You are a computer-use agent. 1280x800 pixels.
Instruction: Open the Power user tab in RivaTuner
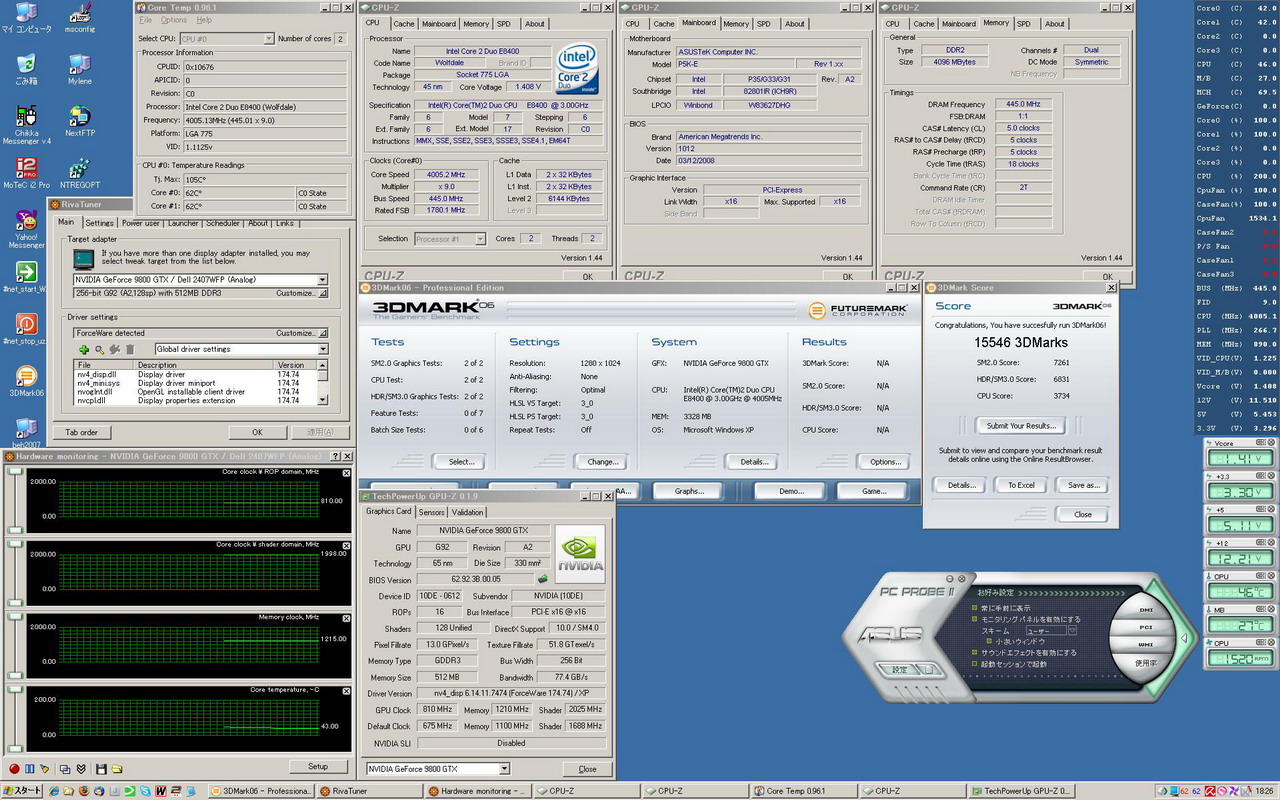tap(141, 223)
